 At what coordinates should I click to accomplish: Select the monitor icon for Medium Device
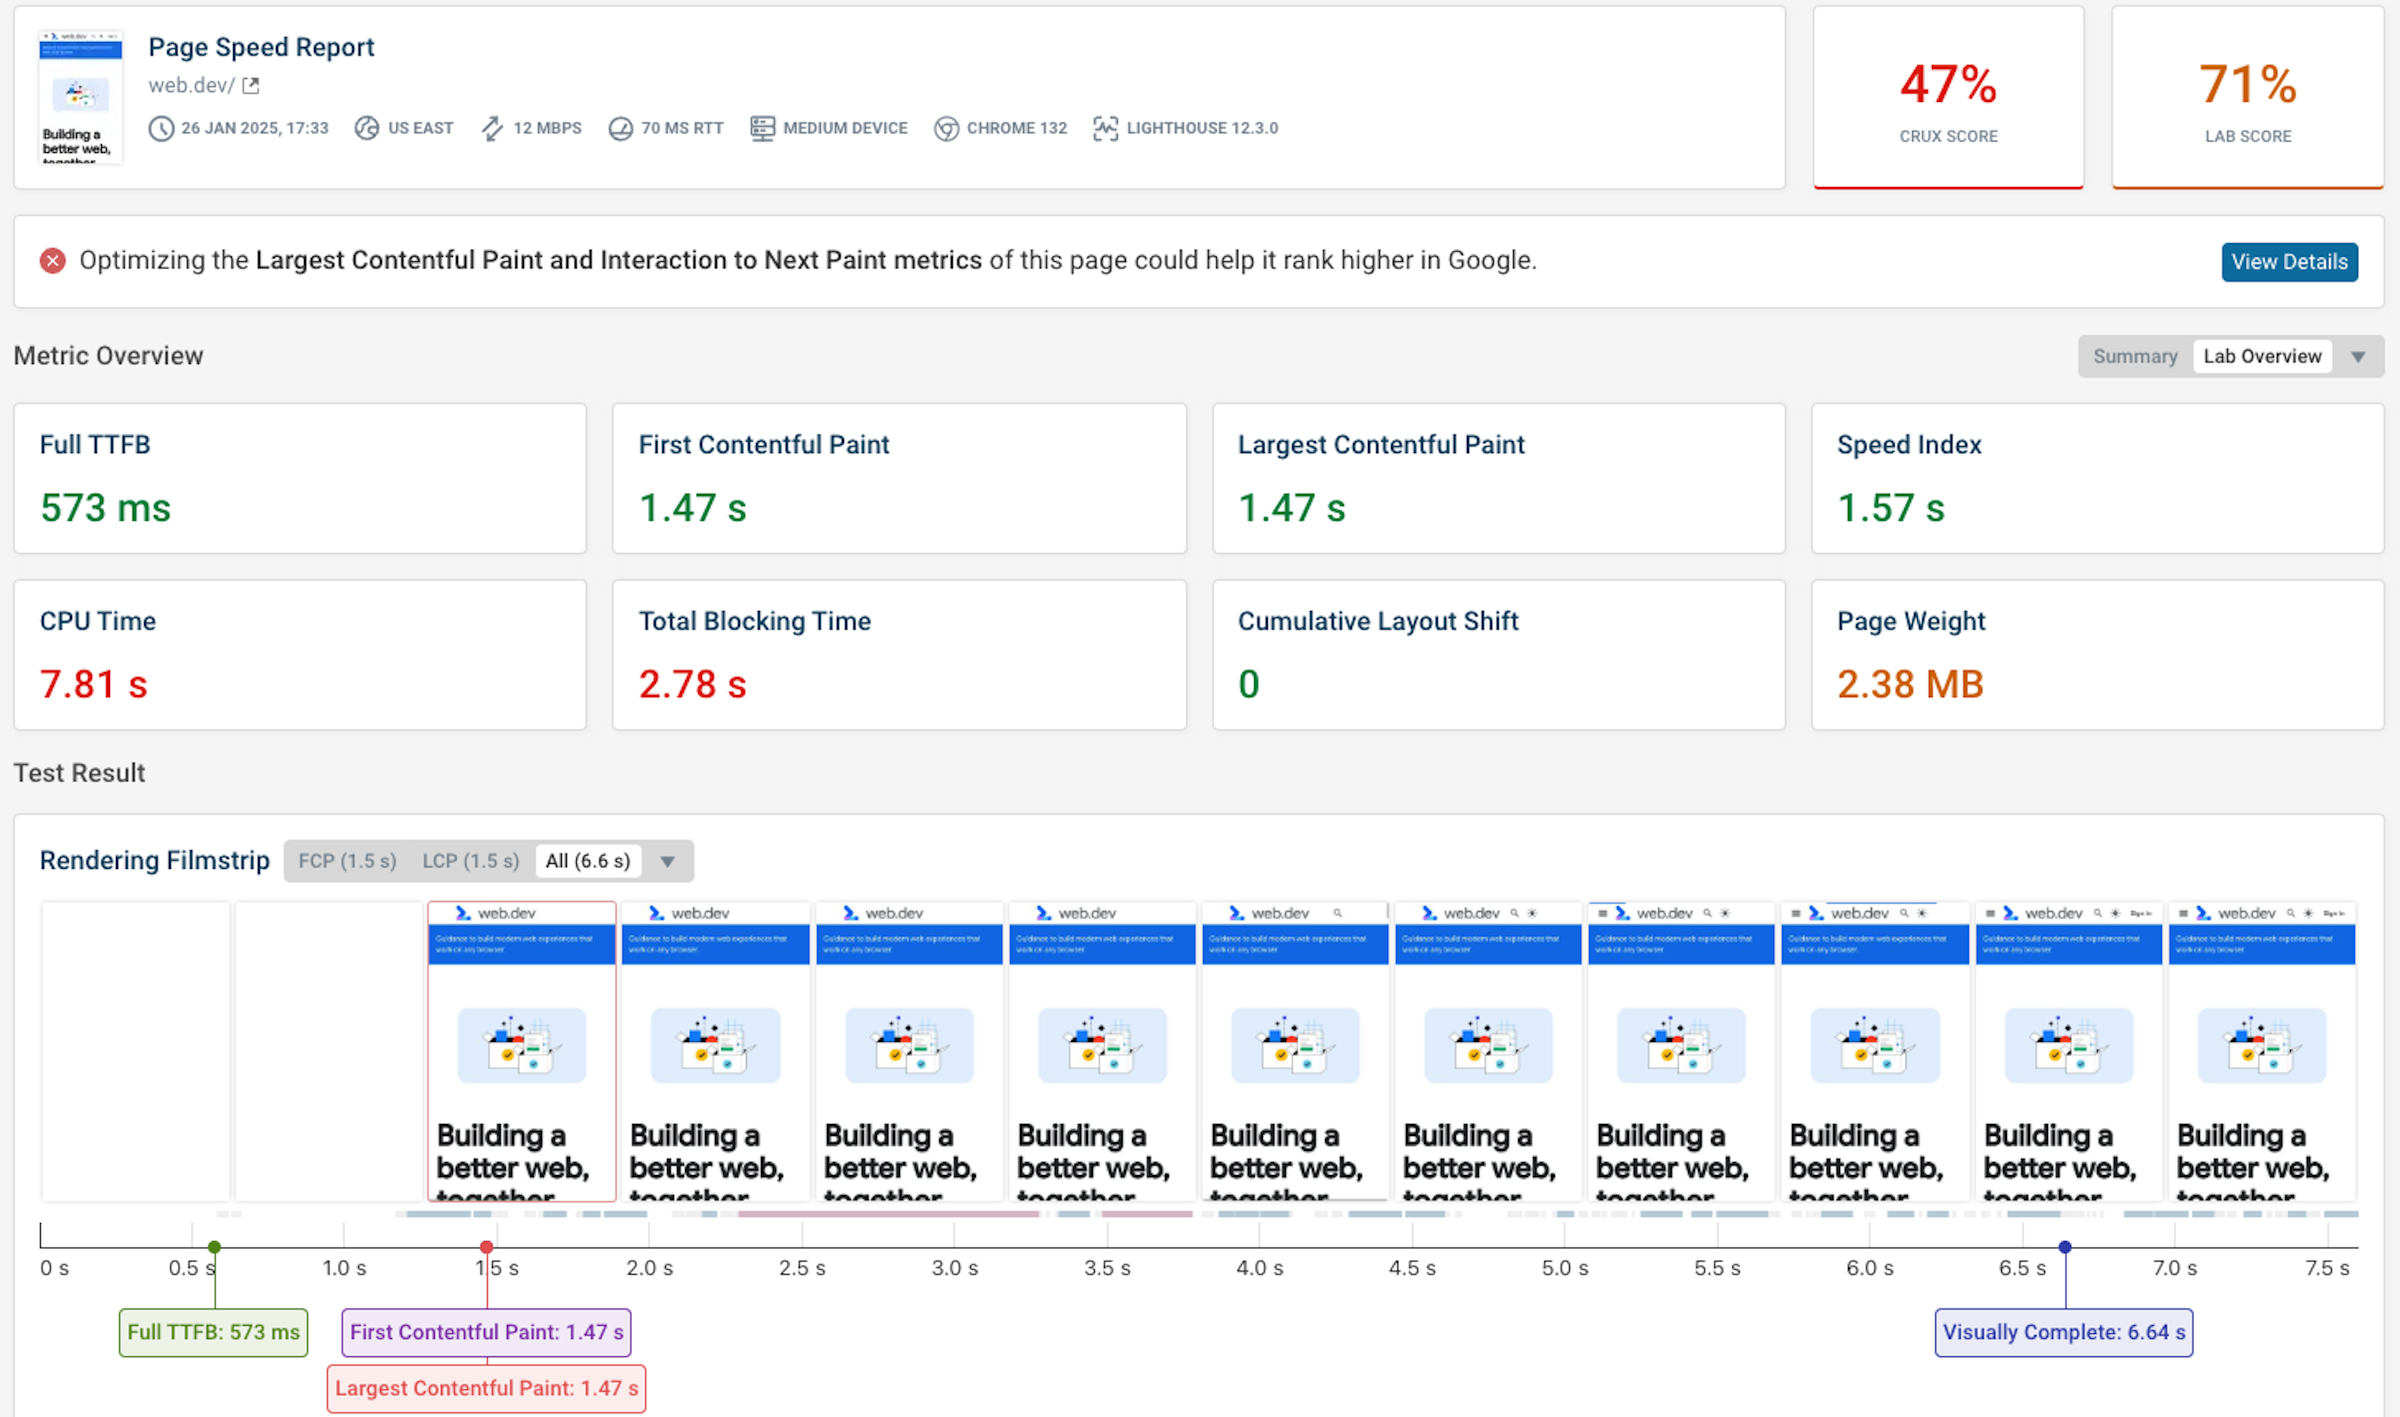pyautogui.click(x=762, y=128)
